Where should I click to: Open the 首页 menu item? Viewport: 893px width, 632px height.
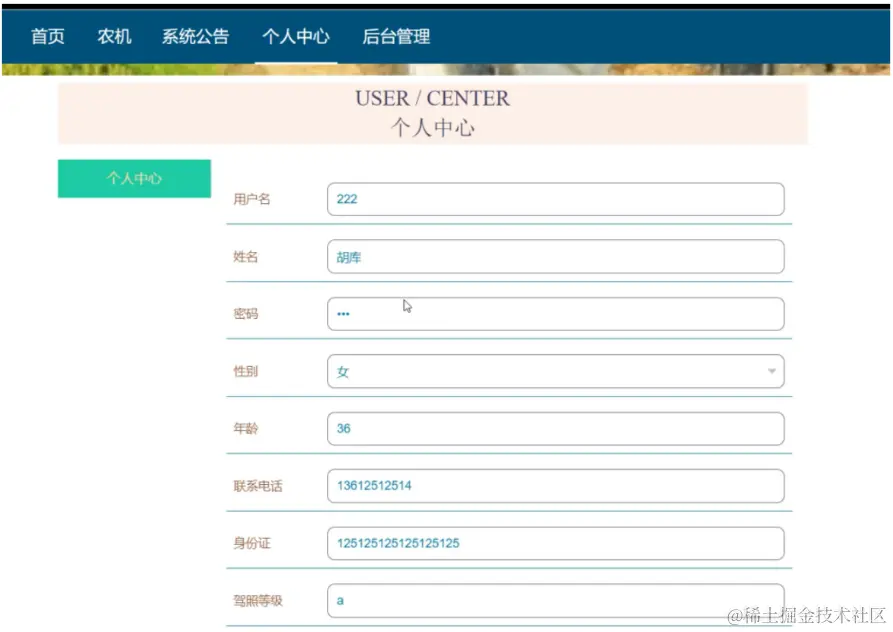(x=48, y=36)
